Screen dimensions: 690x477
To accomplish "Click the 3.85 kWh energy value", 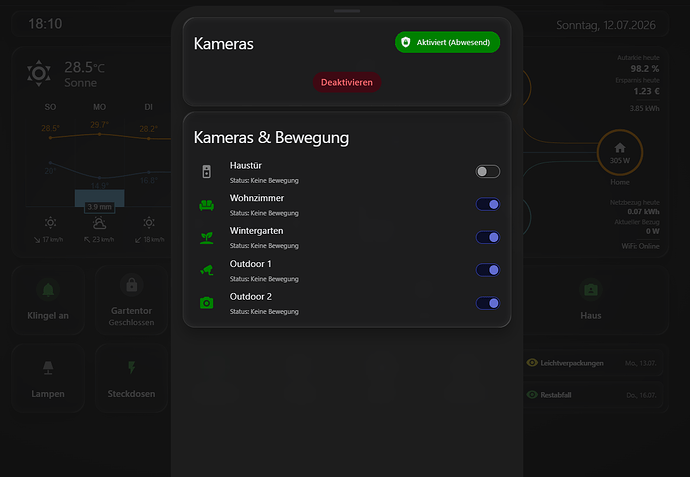I will [644, 108].
